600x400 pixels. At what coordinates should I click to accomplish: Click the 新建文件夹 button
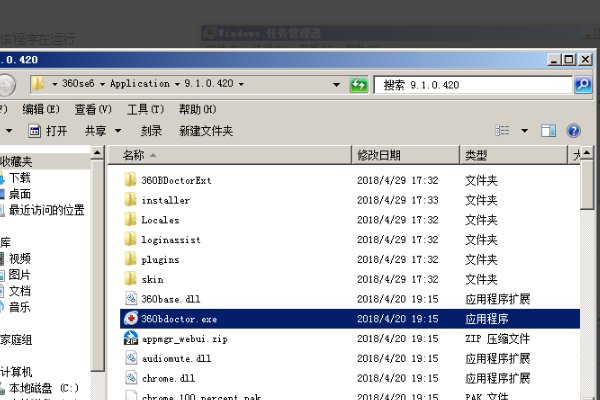pos(206,131)
